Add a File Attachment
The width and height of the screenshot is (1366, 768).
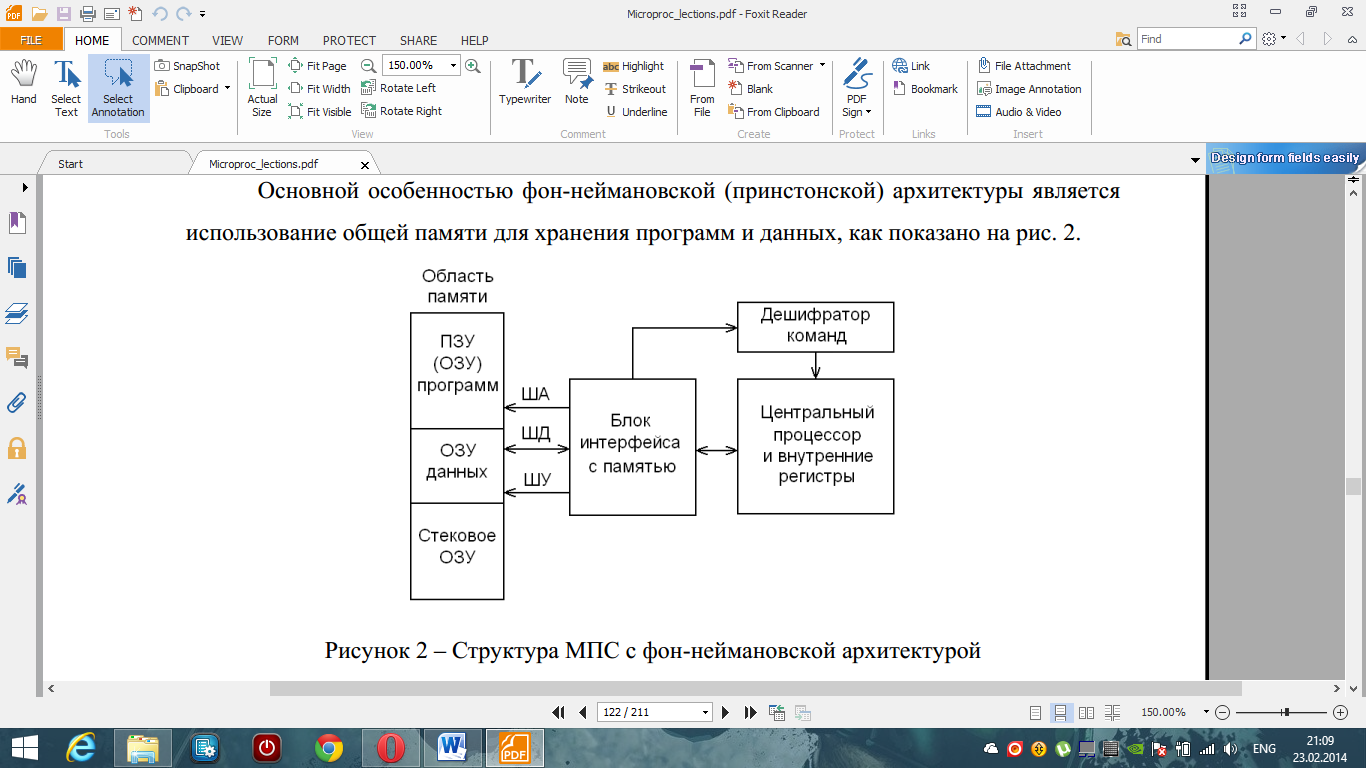(x=1024, y=66)
